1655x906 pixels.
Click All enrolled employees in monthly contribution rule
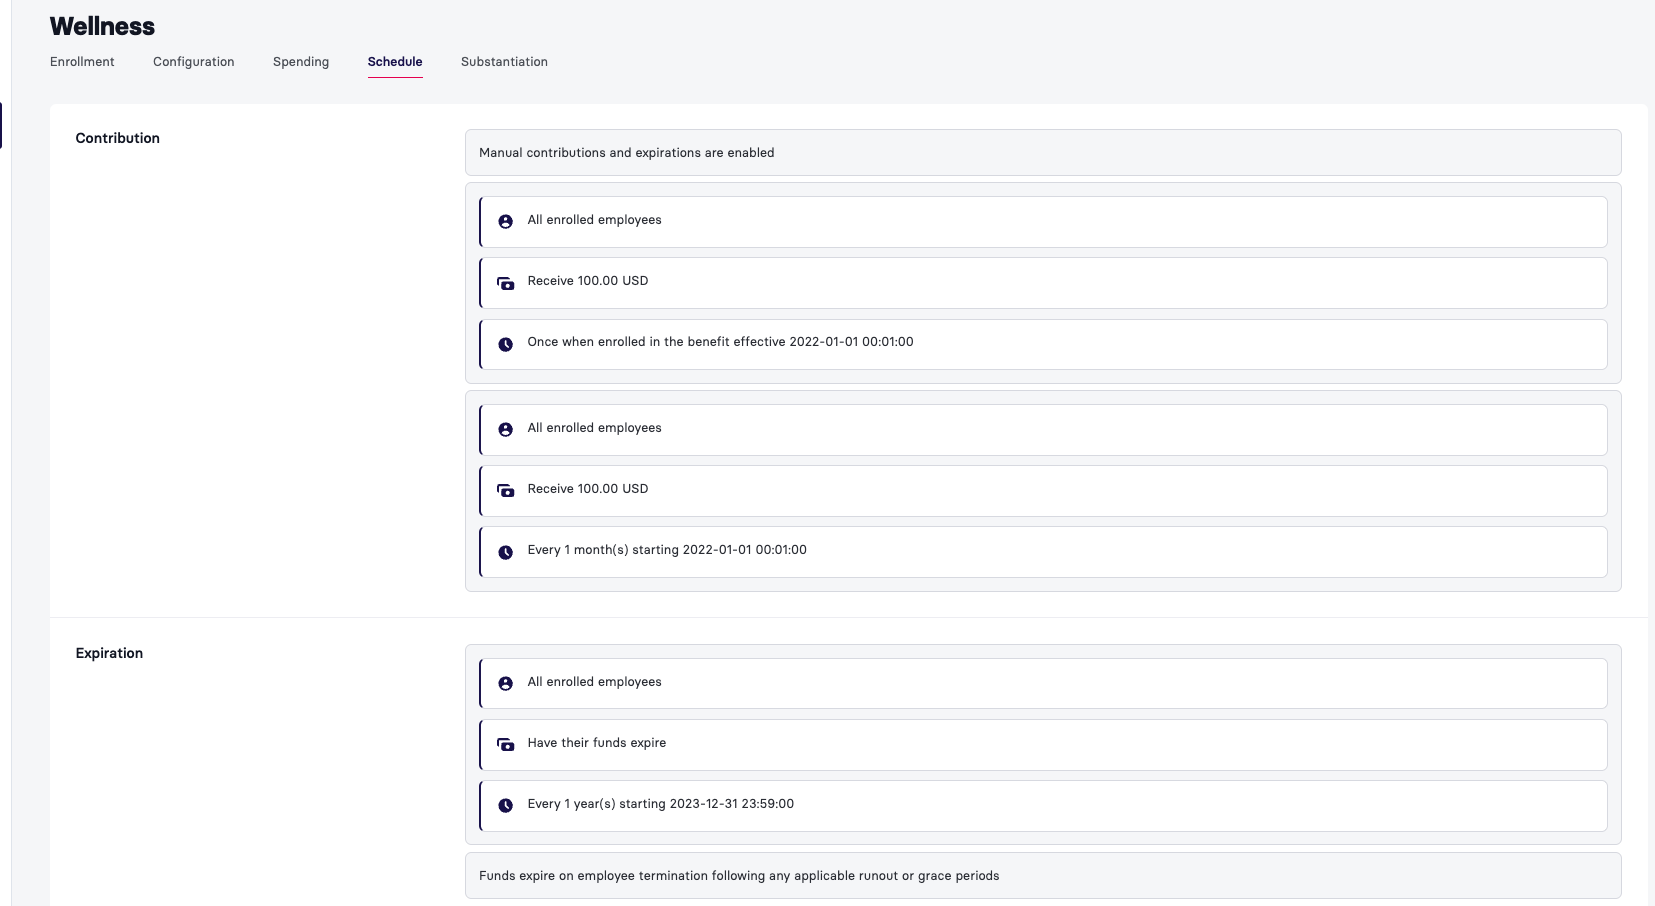tap(594, 428)
